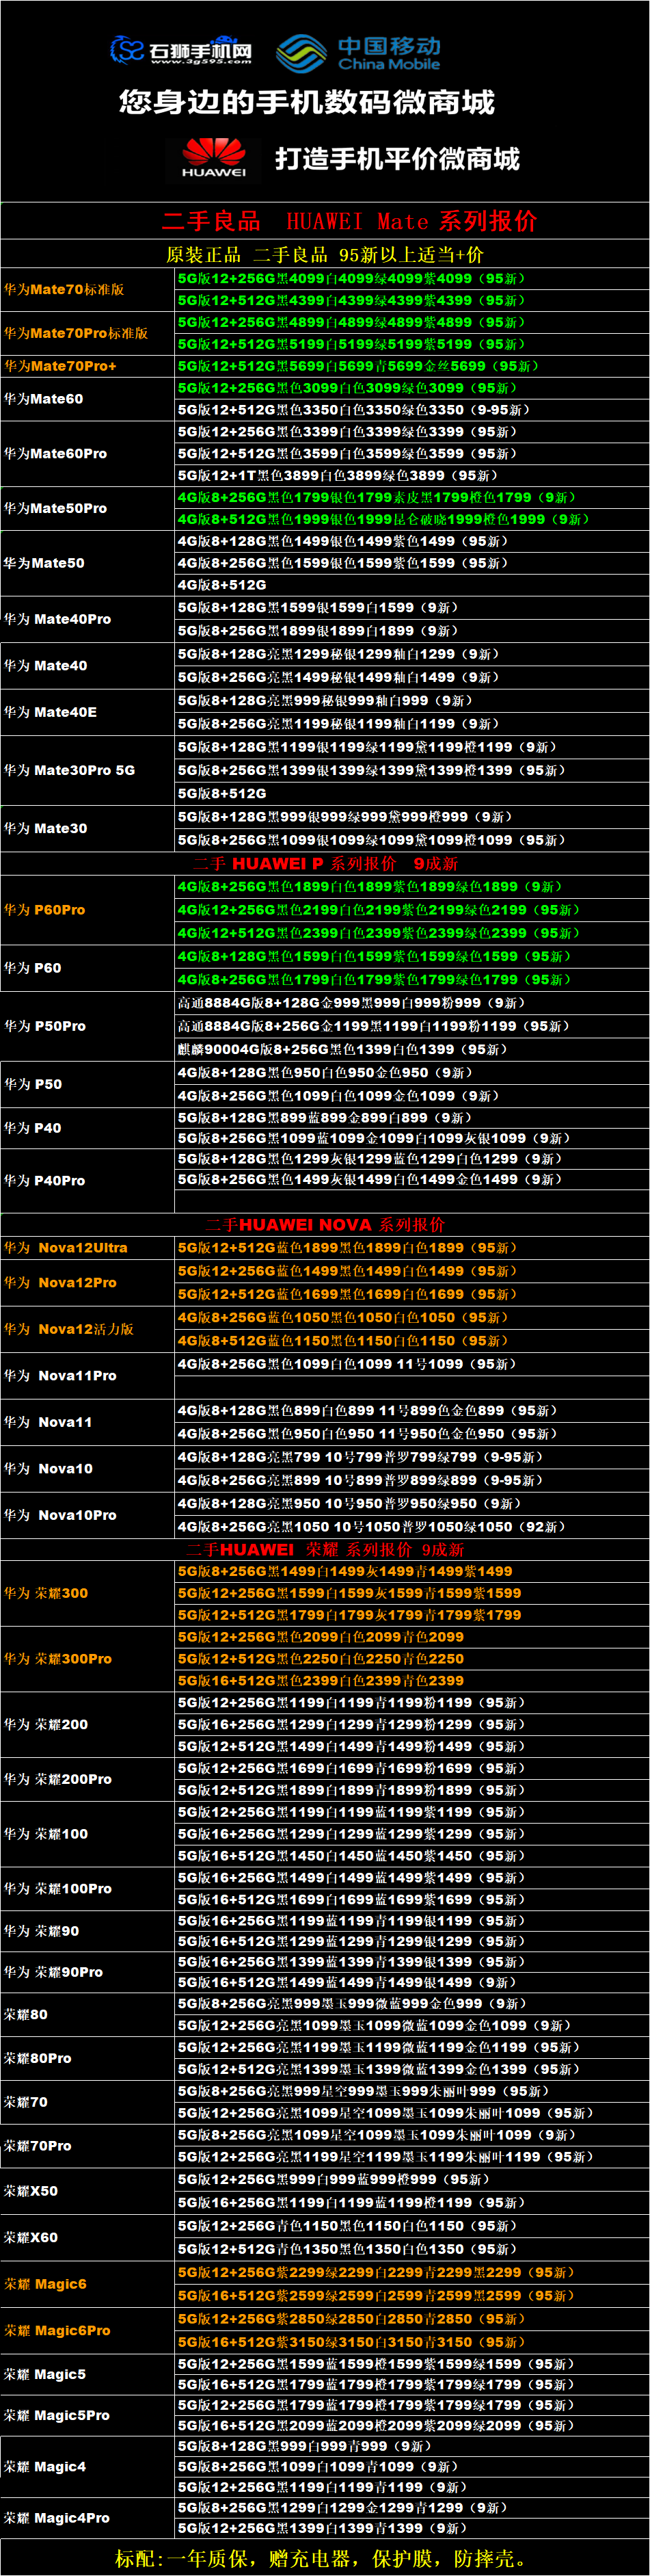650x2576 pixels.
Task: Click the Nova11Pro 4G版8+256G price row
Action: coord(412,1364)
